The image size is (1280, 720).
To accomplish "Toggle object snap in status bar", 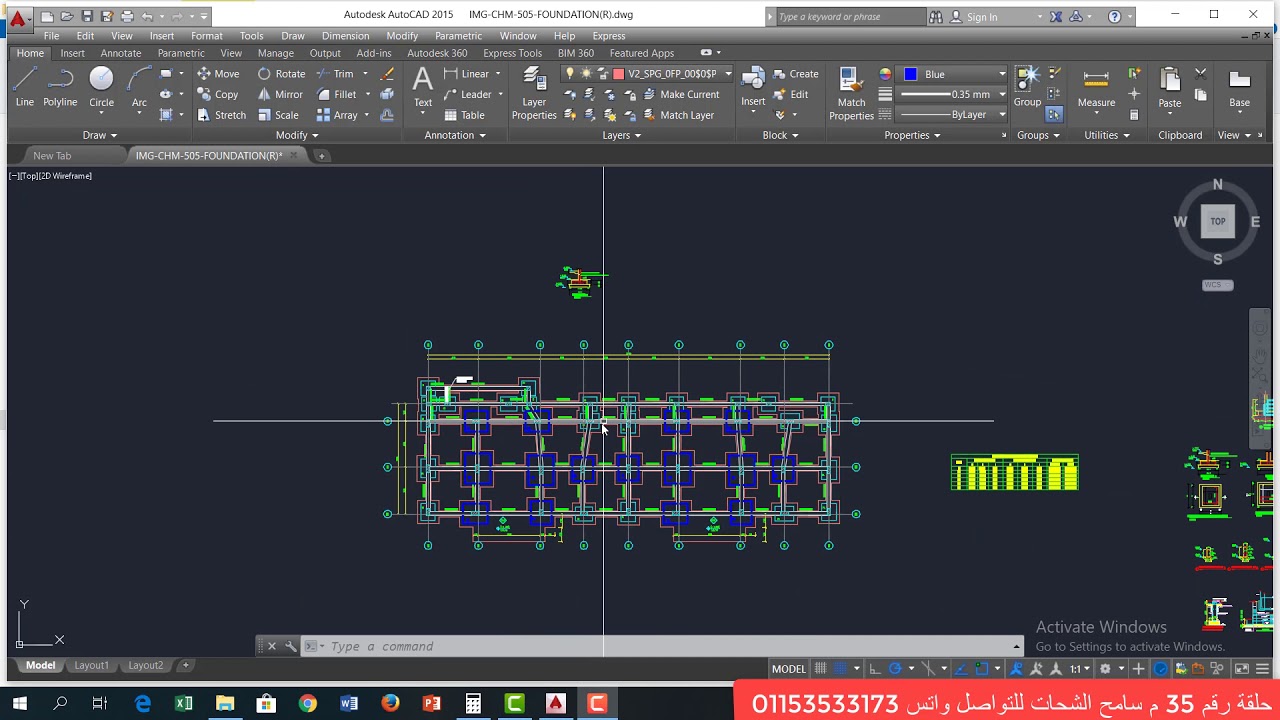I will (x=981, y=669).
